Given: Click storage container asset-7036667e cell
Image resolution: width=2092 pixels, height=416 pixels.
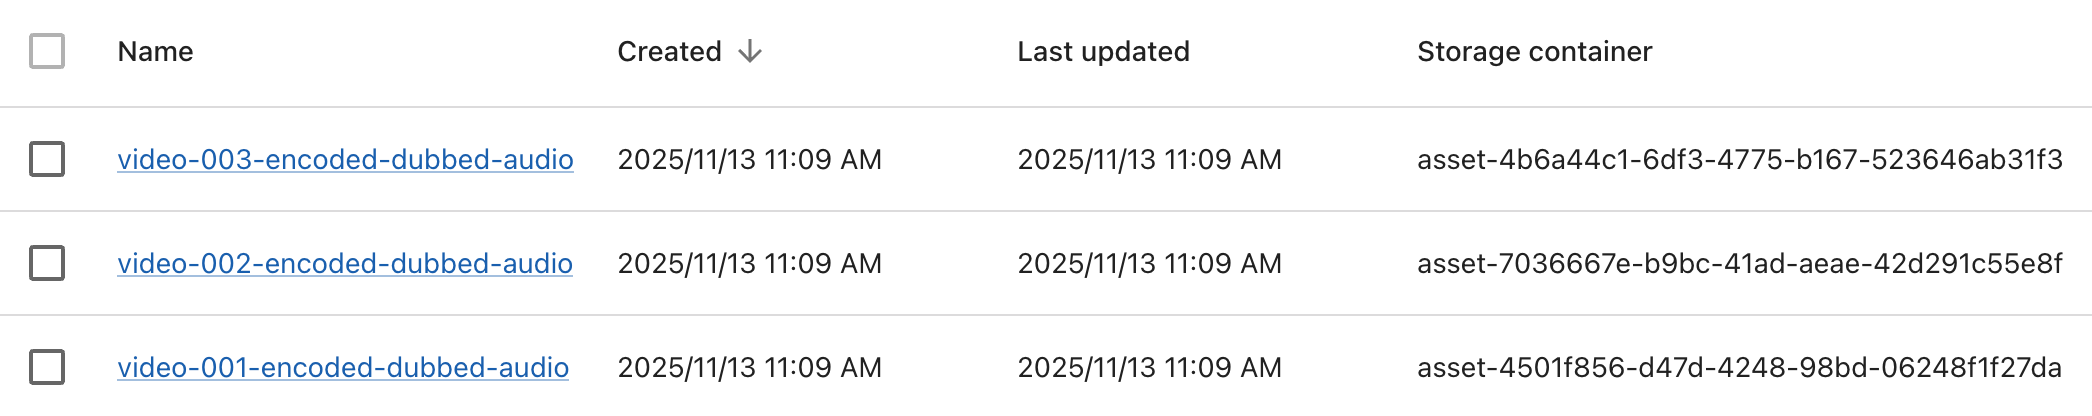Looking at the screenshot, I should point(1739,263).
